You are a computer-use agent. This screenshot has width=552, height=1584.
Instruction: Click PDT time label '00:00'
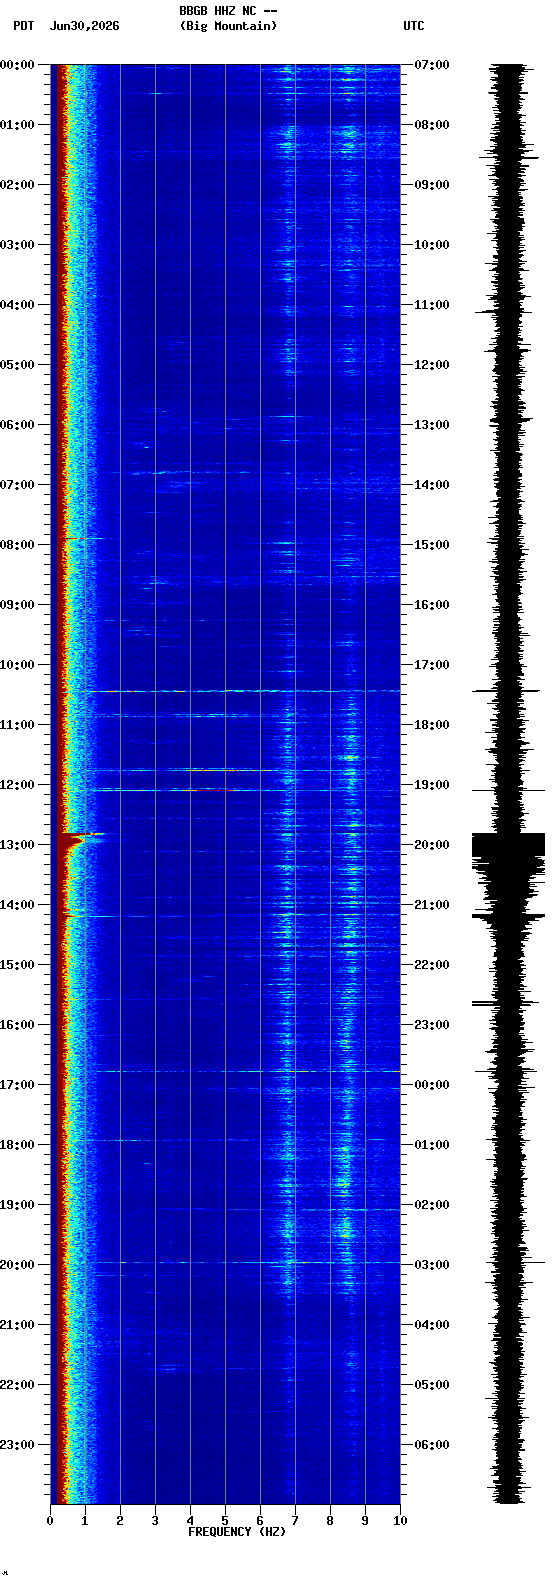click(17, 65)
